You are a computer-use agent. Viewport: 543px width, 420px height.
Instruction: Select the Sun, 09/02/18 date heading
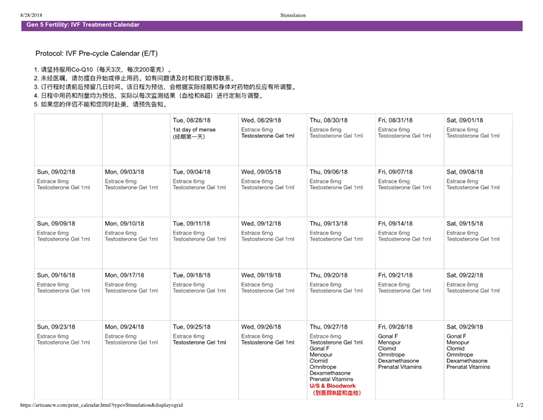[x=56, y=172]
